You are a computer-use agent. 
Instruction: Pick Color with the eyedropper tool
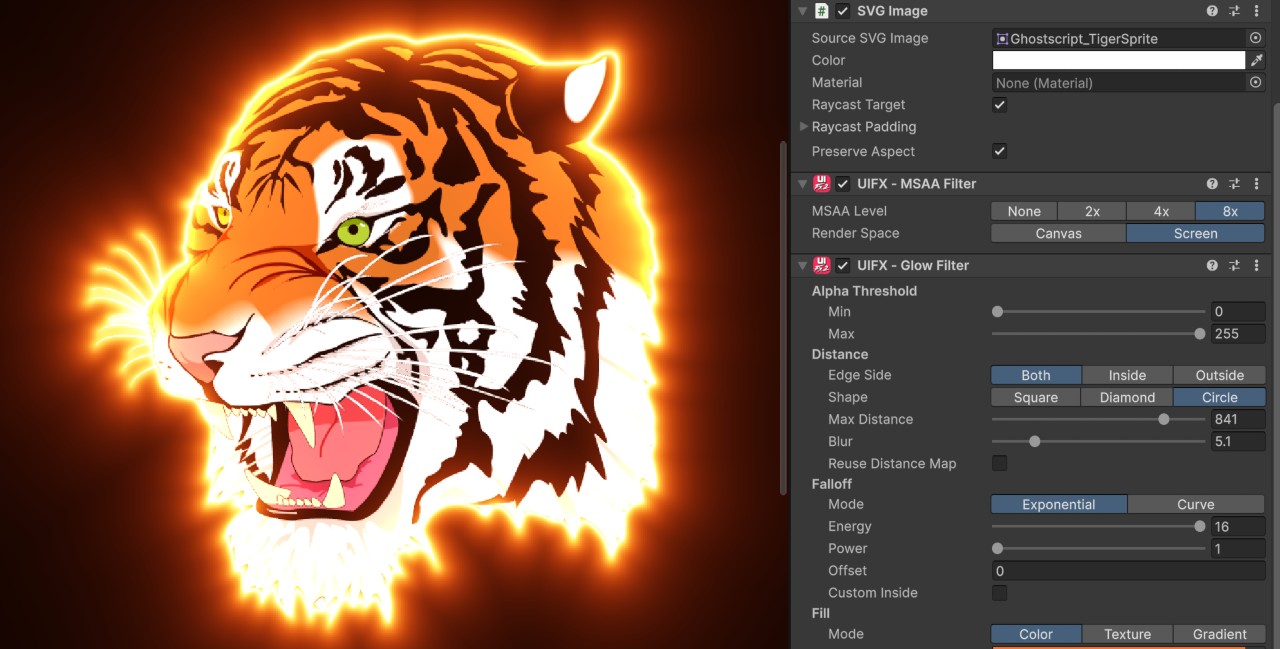[x=1256, y=60]
